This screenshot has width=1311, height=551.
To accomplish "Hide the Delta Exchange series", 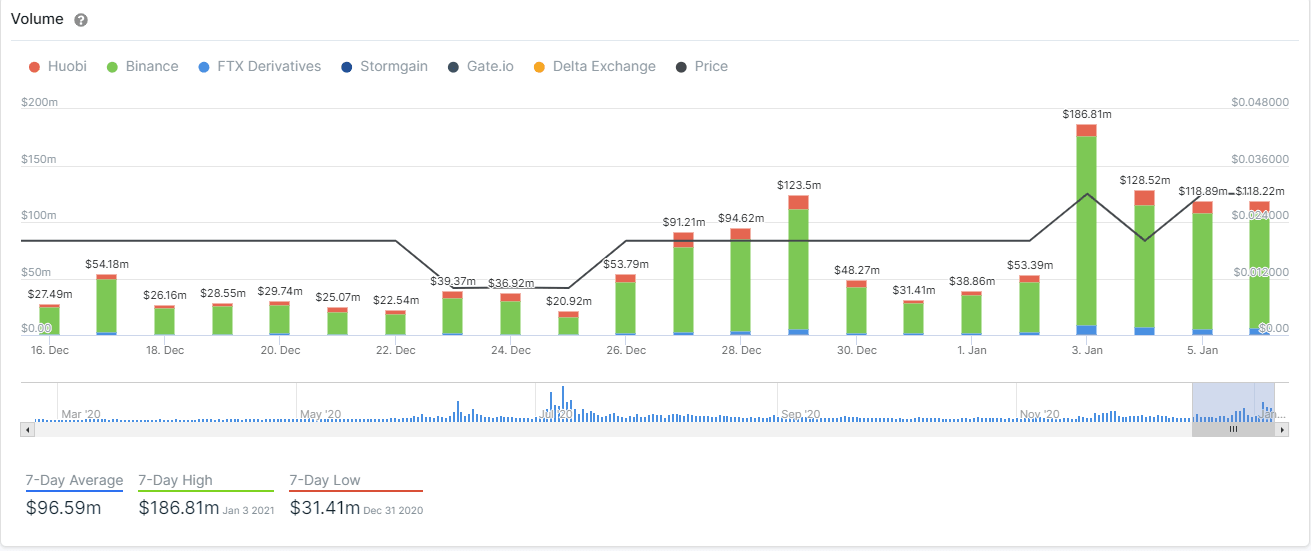I will pyautogui.click(x=594, y=67).
